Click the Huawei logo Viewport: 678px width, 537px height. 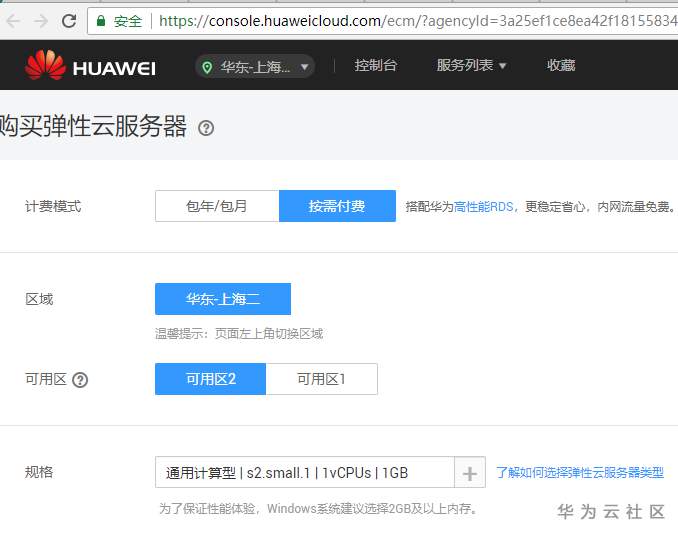click(90, 65)
